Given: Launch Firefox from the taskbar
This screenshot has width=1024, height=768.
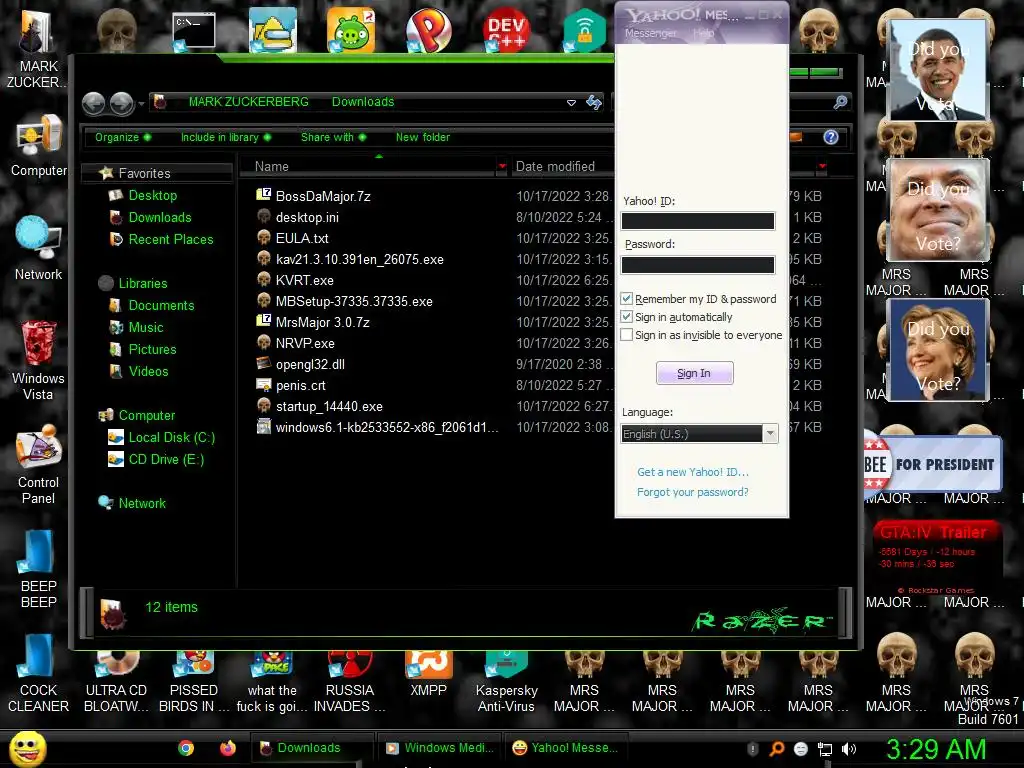Looking at the screenshot, I should click(x=227, y=748).
